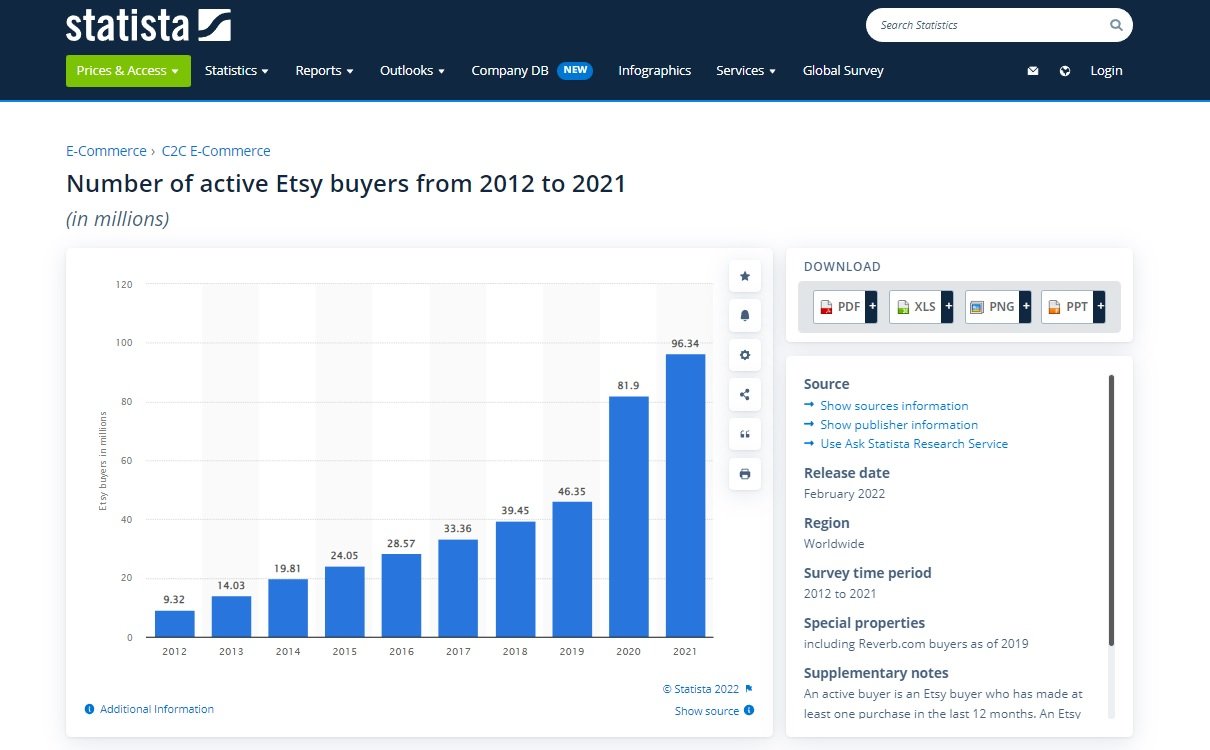This screenshot has height=750, width=1210.
Task: Click the 2015 bar in the chart
Action: (345, 602)
